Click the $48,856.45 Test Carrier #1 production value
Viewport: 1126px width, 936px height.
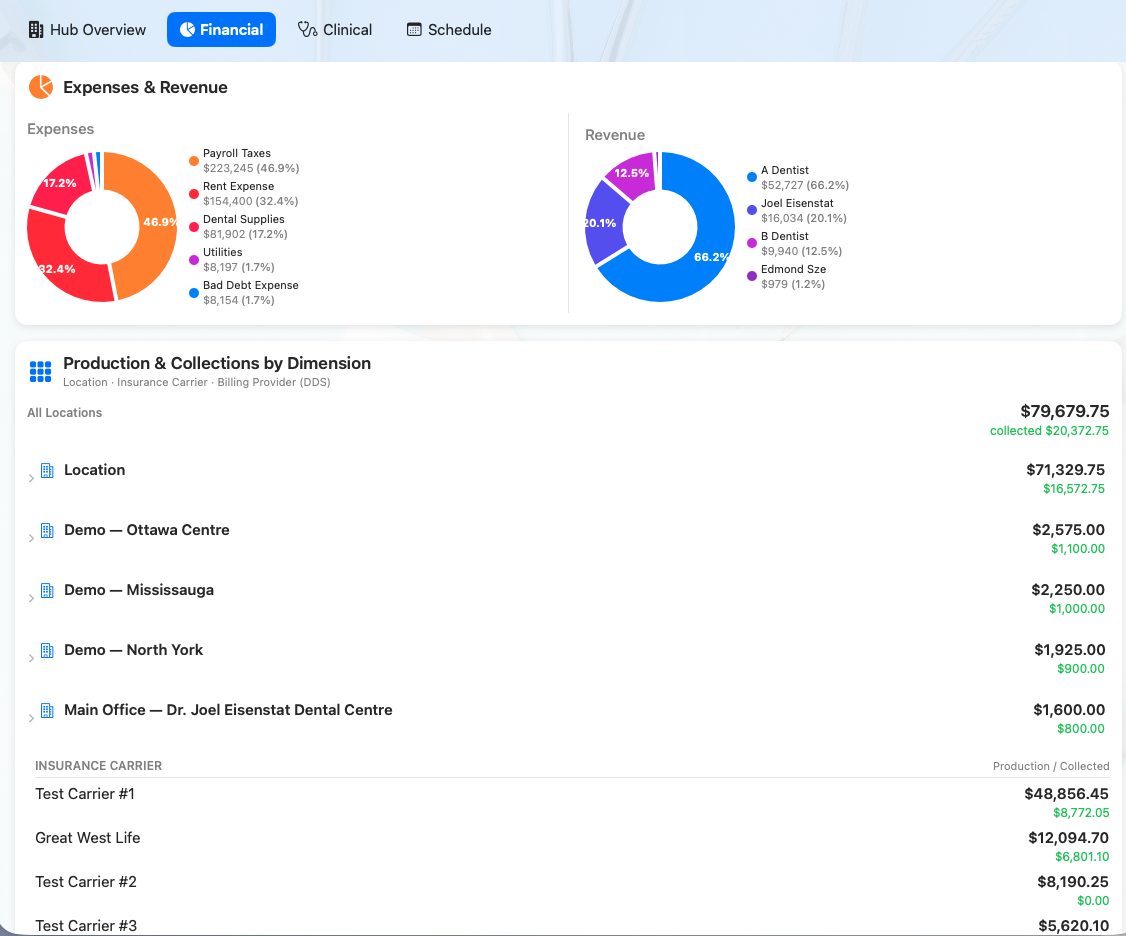[1066, 794]
